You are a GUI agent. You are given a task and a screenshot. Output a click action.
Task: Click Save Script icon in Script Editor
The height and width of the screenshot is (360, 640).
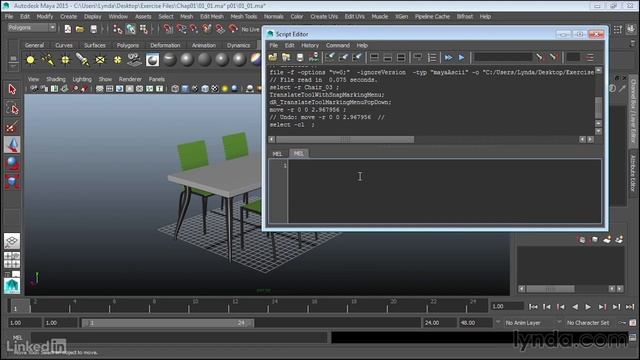point(300,58)
